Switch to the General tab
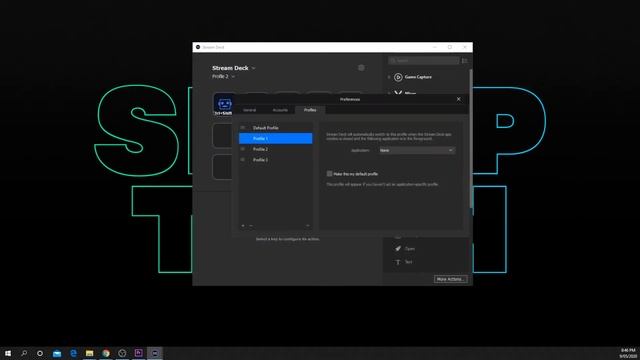 click(x=249, y=110)
